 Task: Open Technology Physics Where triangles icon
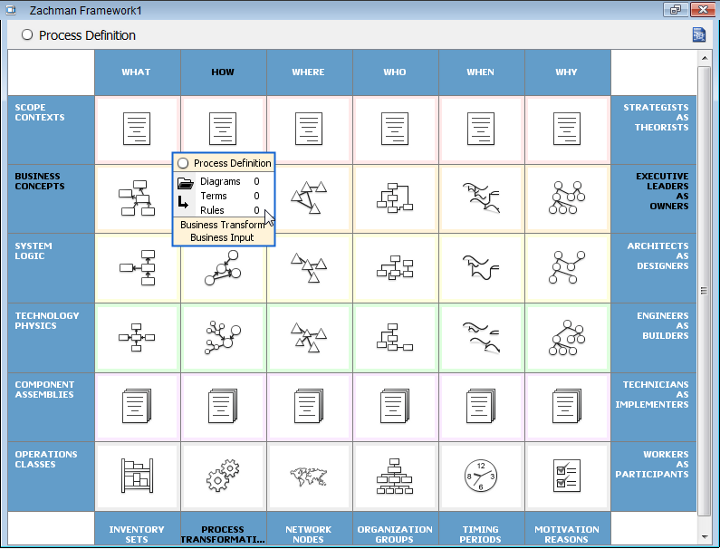[309, 337]
